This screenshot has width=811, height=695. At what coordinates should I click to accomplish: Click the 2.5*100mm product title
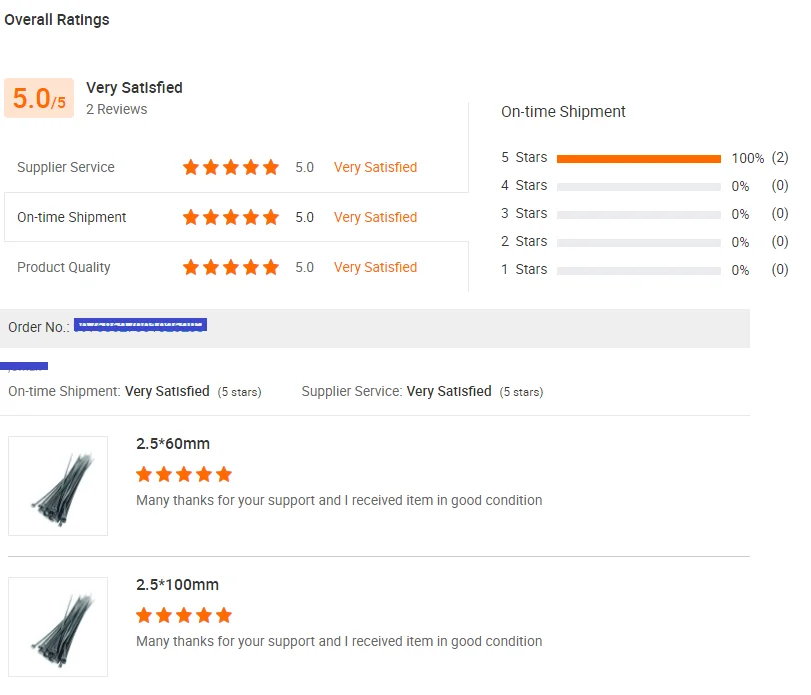point(177,585)
